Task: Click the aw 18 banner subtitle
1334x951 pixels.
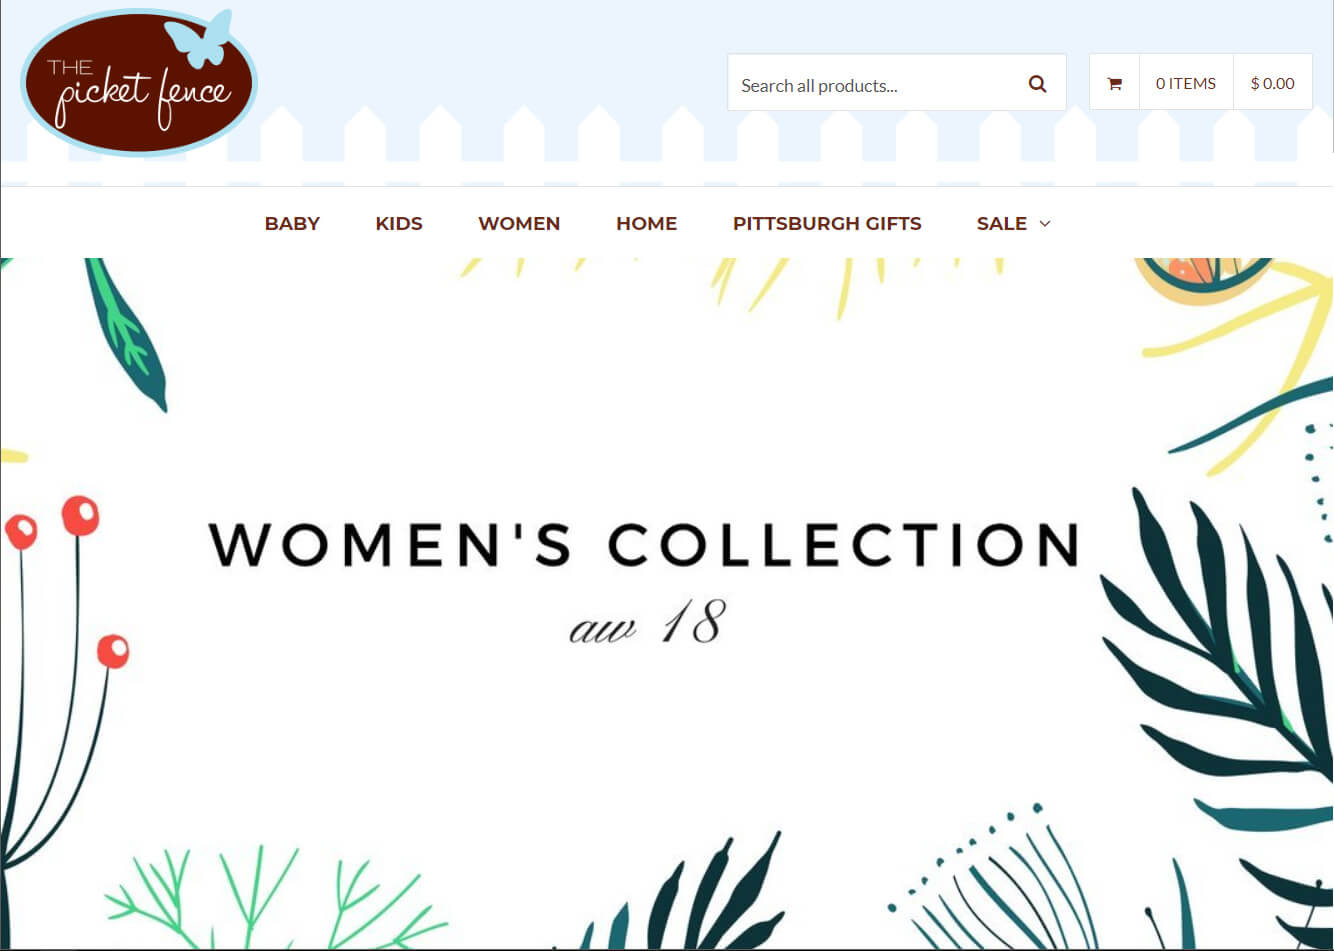Action: tap(647, 623)
